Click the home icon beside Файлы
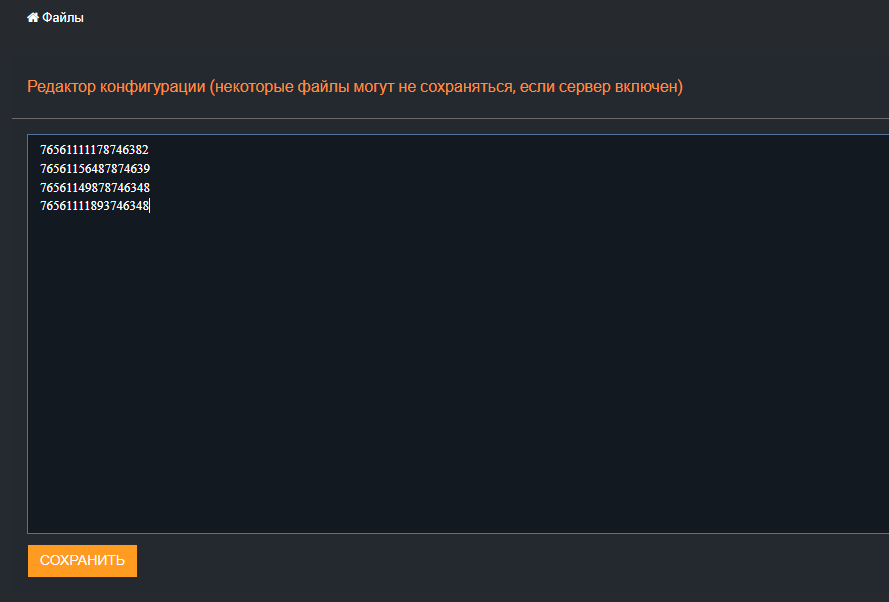 [x=33, y=17]
